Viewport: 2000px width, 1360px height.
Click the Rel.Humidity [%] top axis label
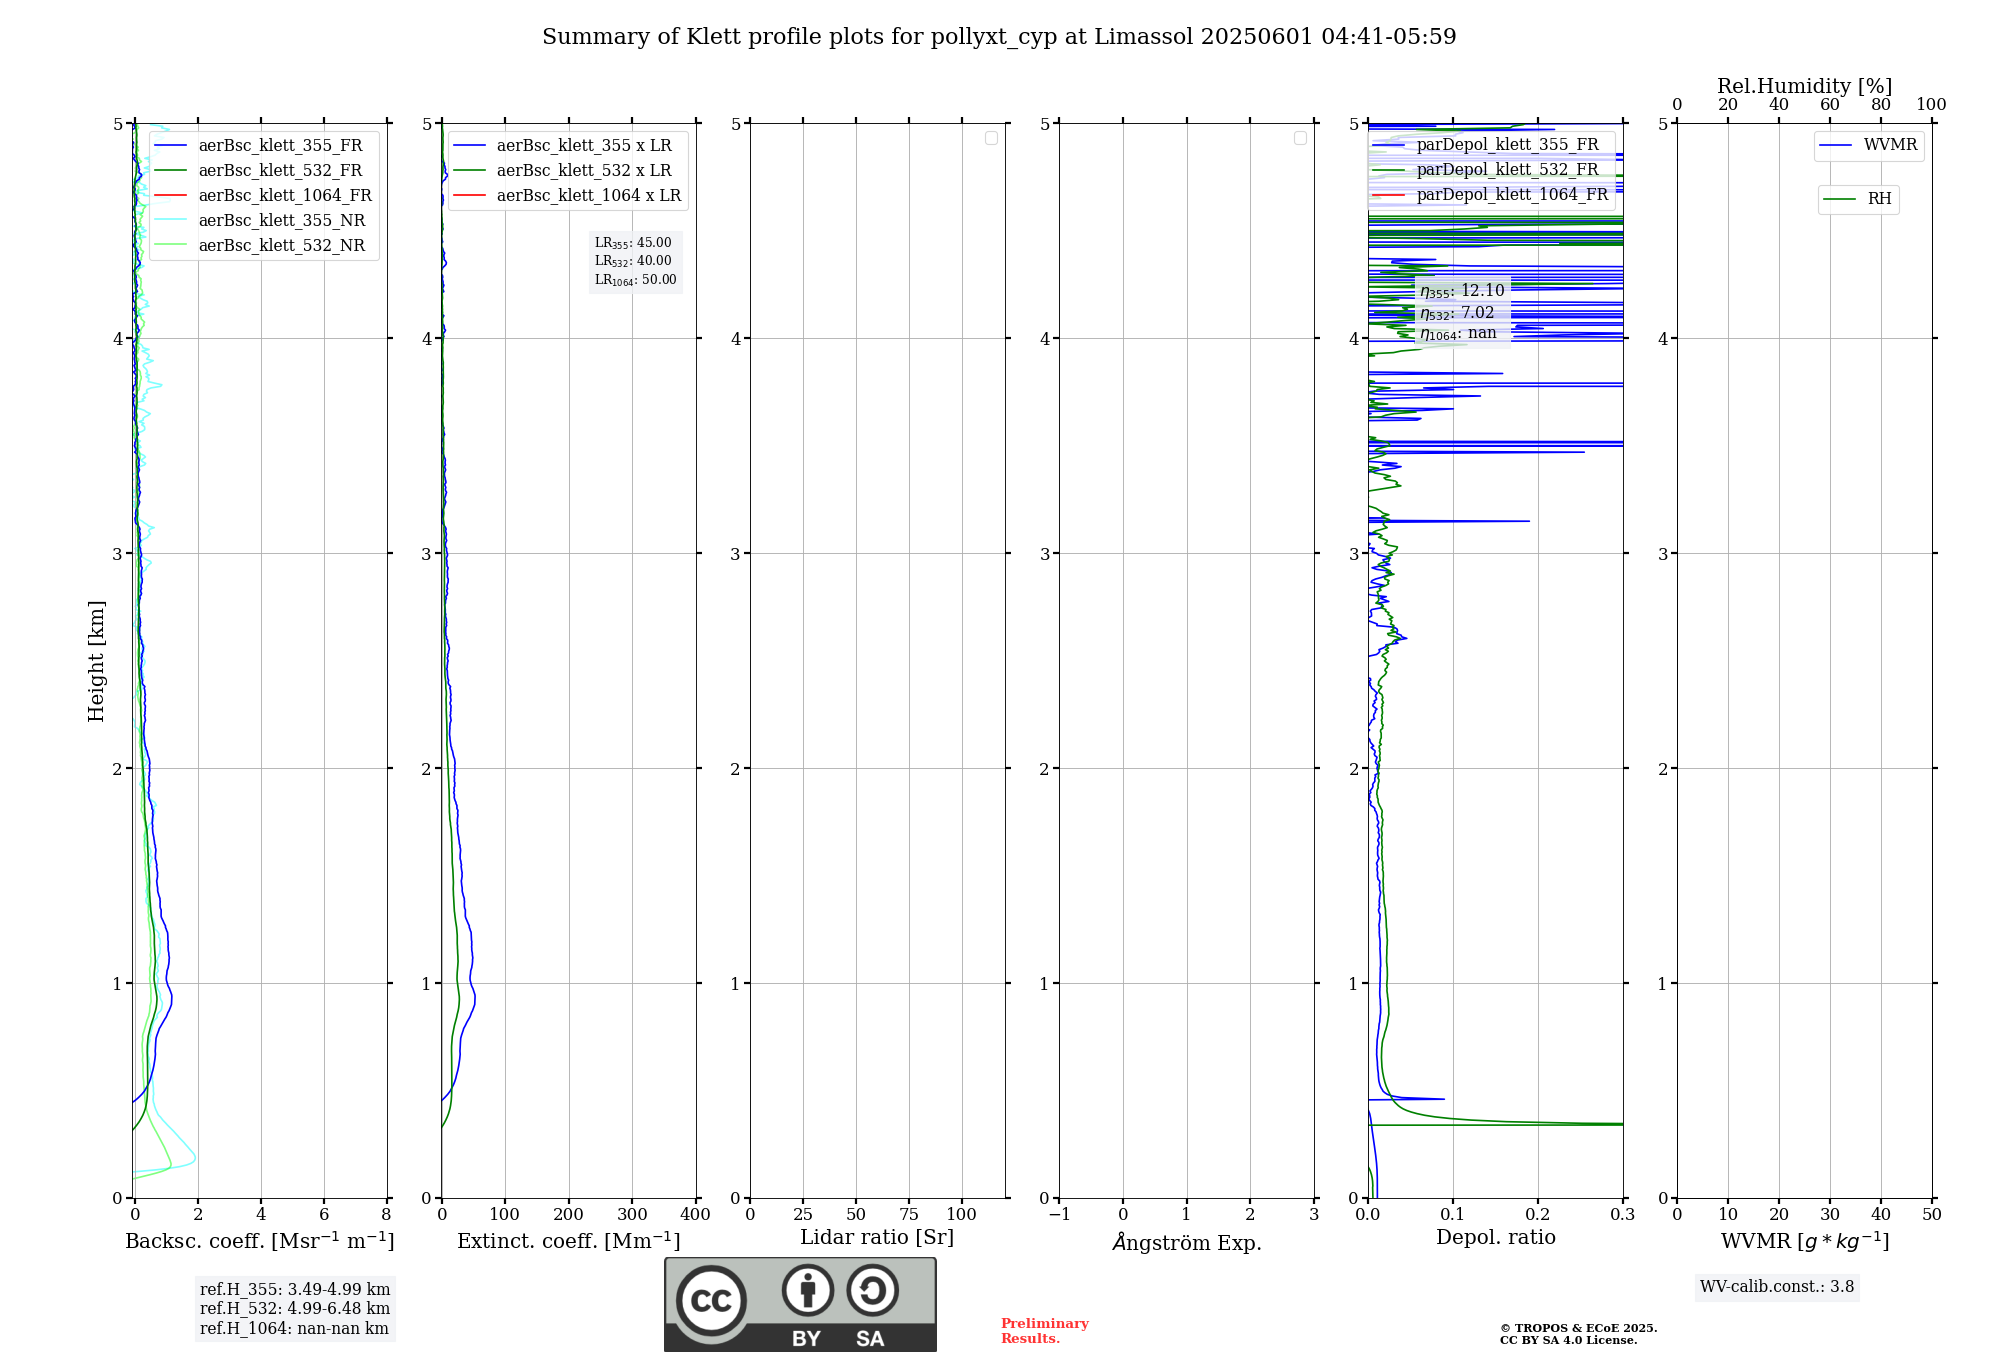tap(1804, 86)
